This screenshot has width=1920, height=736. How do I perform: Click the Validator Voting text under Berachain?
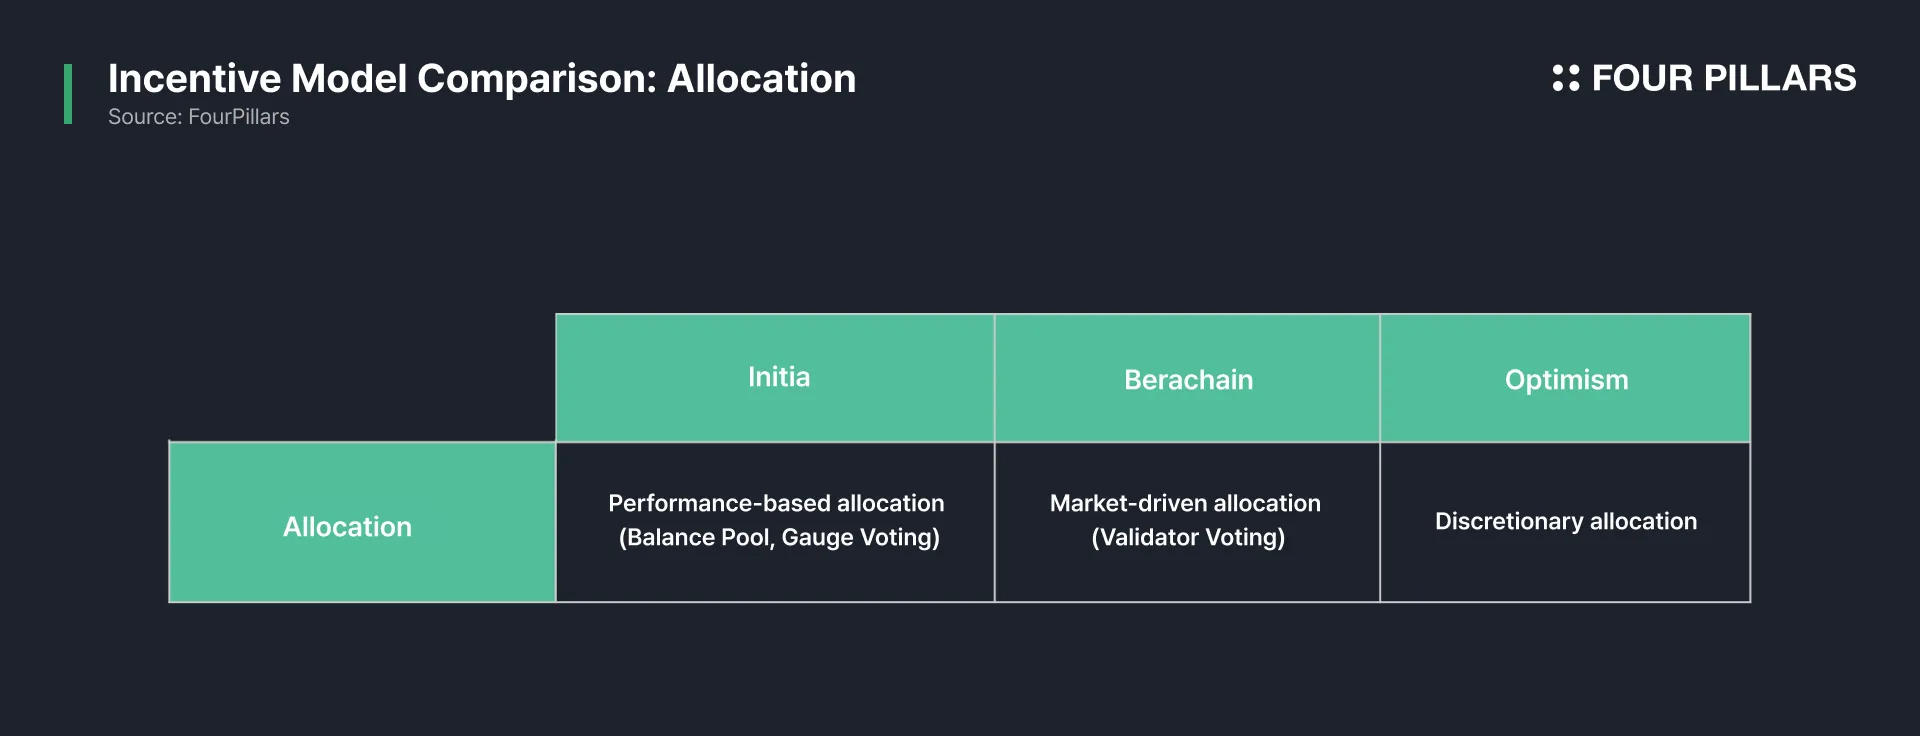(x=1188, y=538)
